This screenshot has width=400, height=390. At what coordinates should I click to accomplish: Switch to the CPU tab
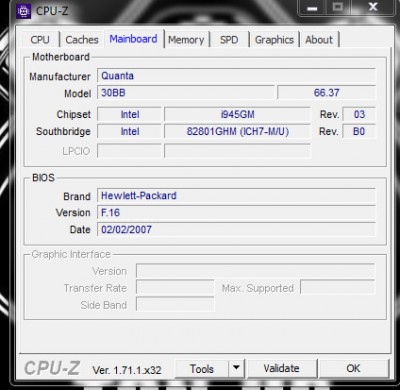pyautogui.click(x=40, y=40)
